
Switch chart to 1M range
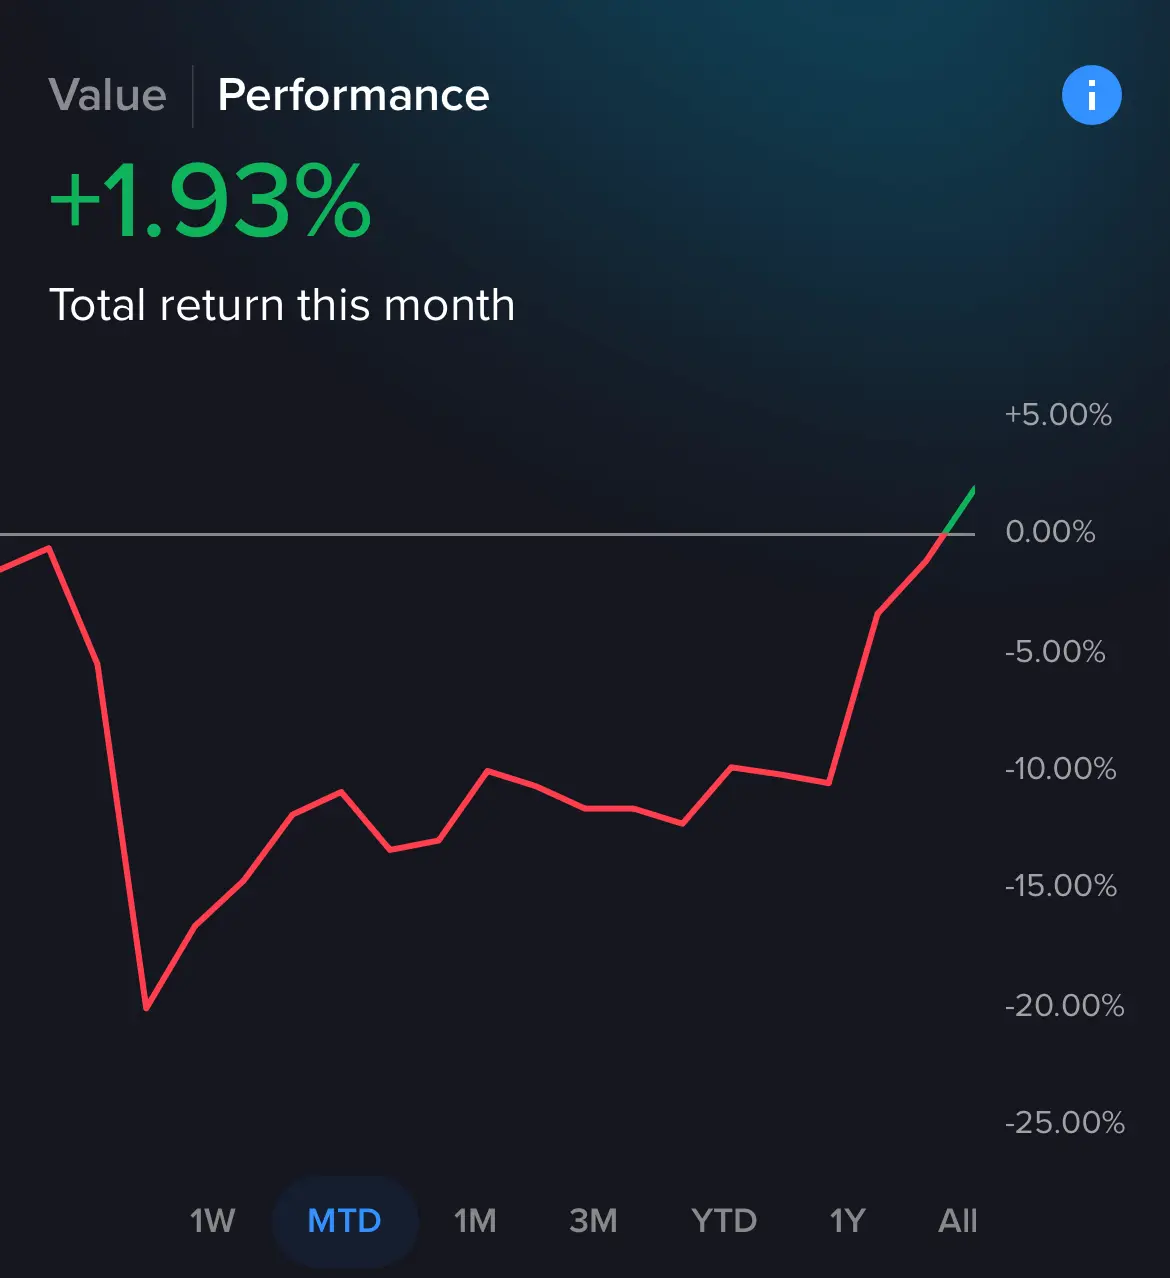pos(475,1221)
